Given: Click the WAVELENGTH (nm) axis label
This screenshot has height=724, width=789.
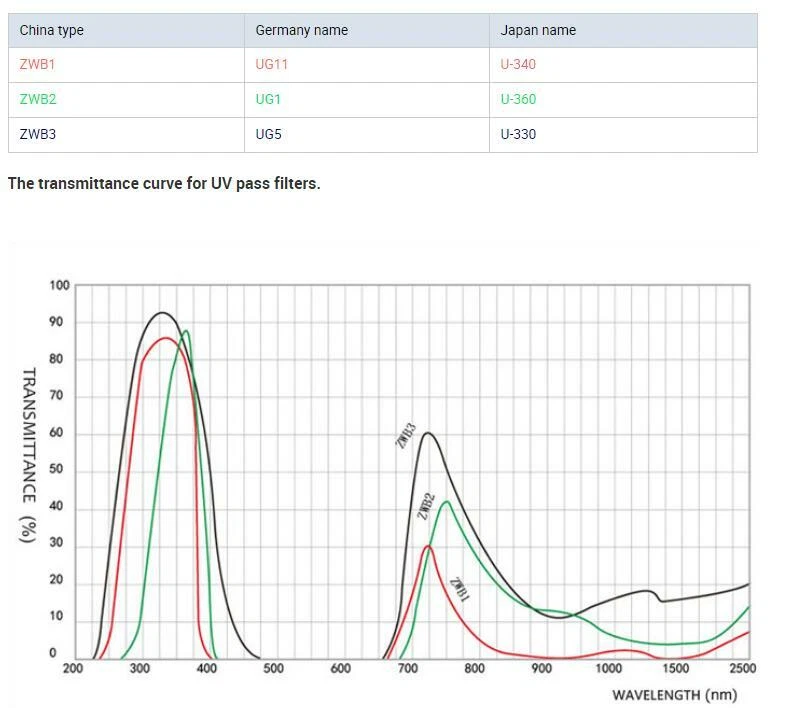Looking at the screenshot, I should [x=674, y=695].
